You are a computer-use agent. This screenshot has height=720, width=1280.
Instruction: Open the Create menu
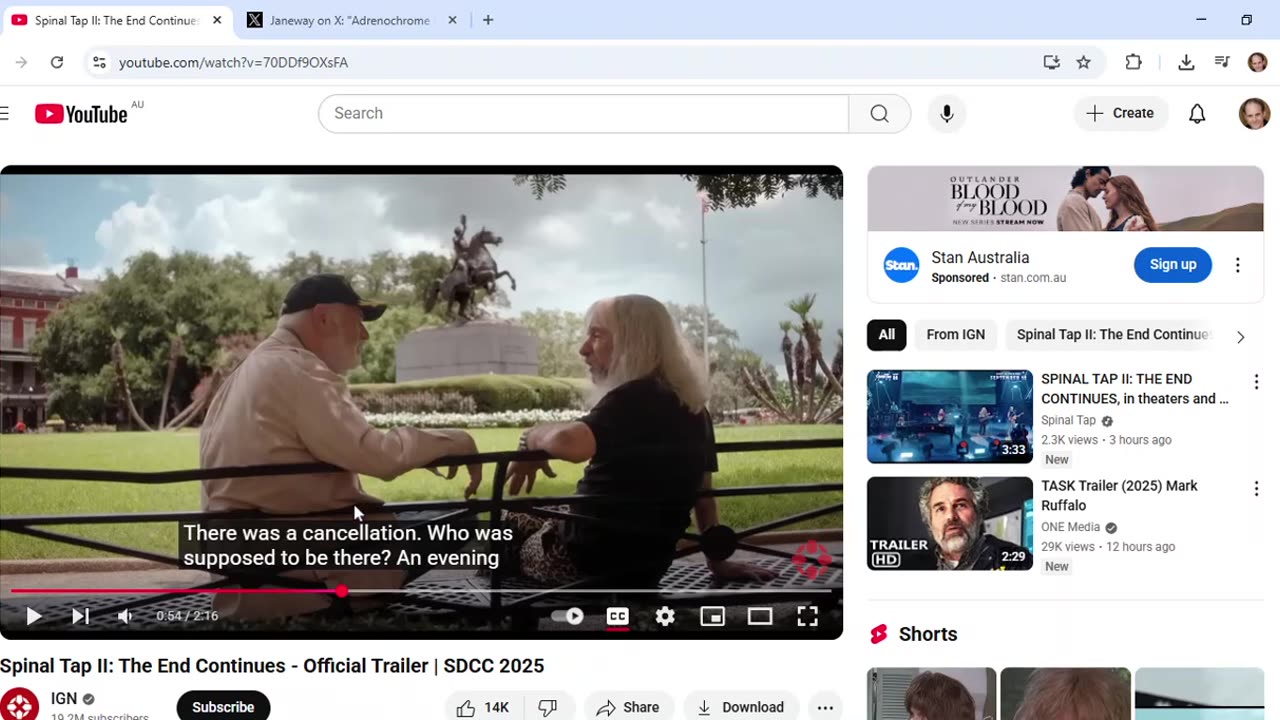[x=1120, y=113]
